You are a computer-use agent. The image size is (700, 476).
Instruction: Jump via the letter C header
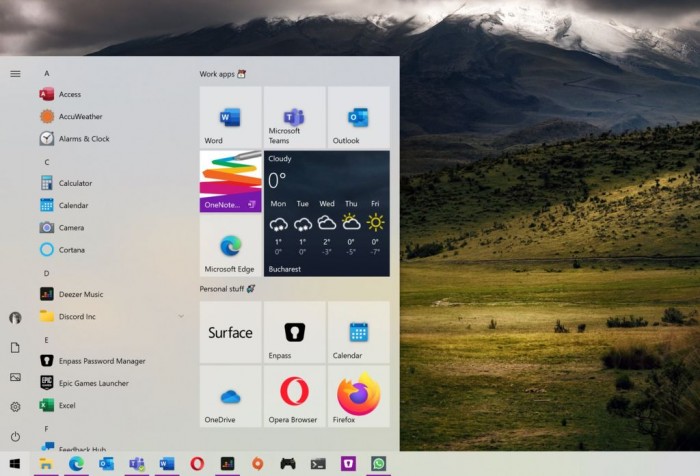click(x=46, y=162)
